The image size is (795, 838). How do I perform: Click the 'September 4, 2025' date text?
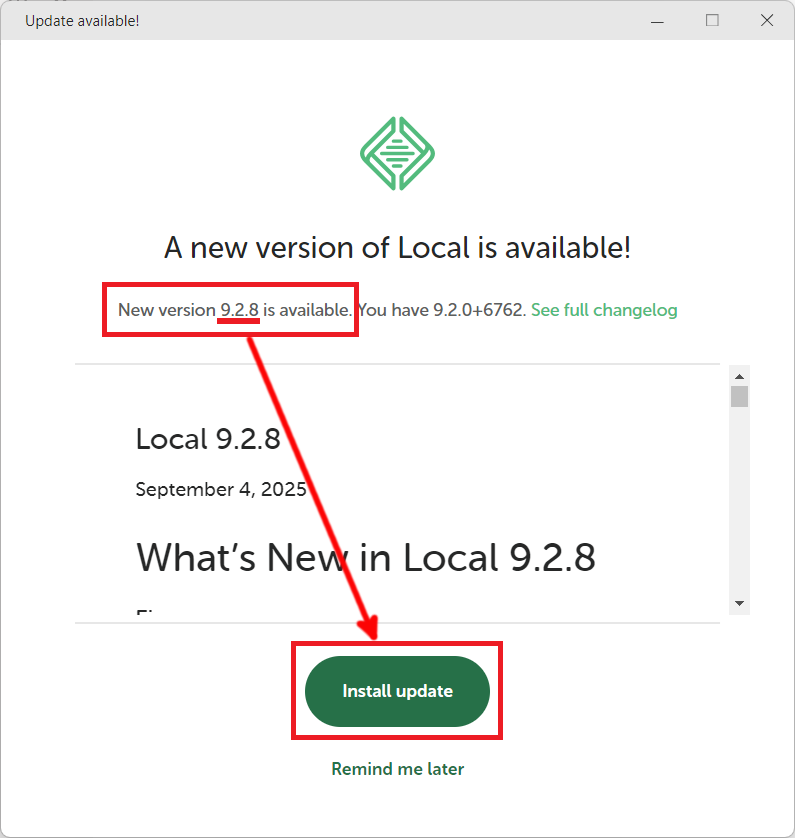pyautogui.click(x=221, y=489)
